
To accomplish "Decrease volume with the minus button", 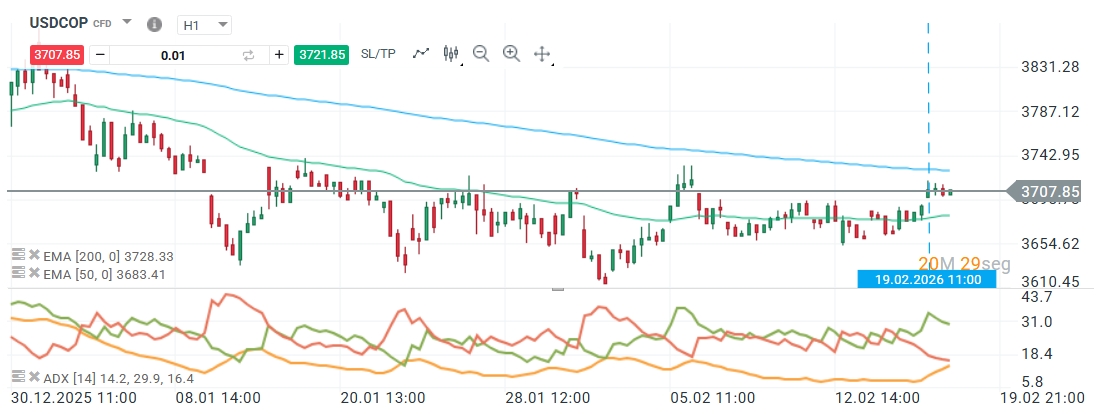I will pos(101,55).
